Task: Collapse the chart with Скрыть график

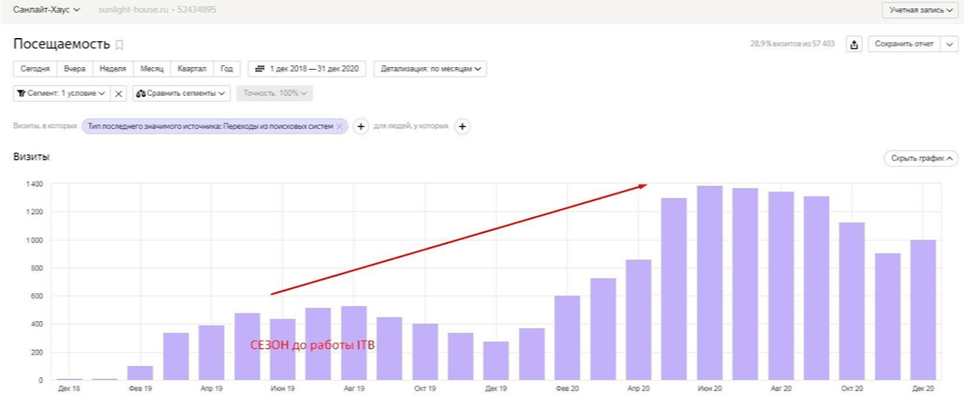Action: coord(920,159)
